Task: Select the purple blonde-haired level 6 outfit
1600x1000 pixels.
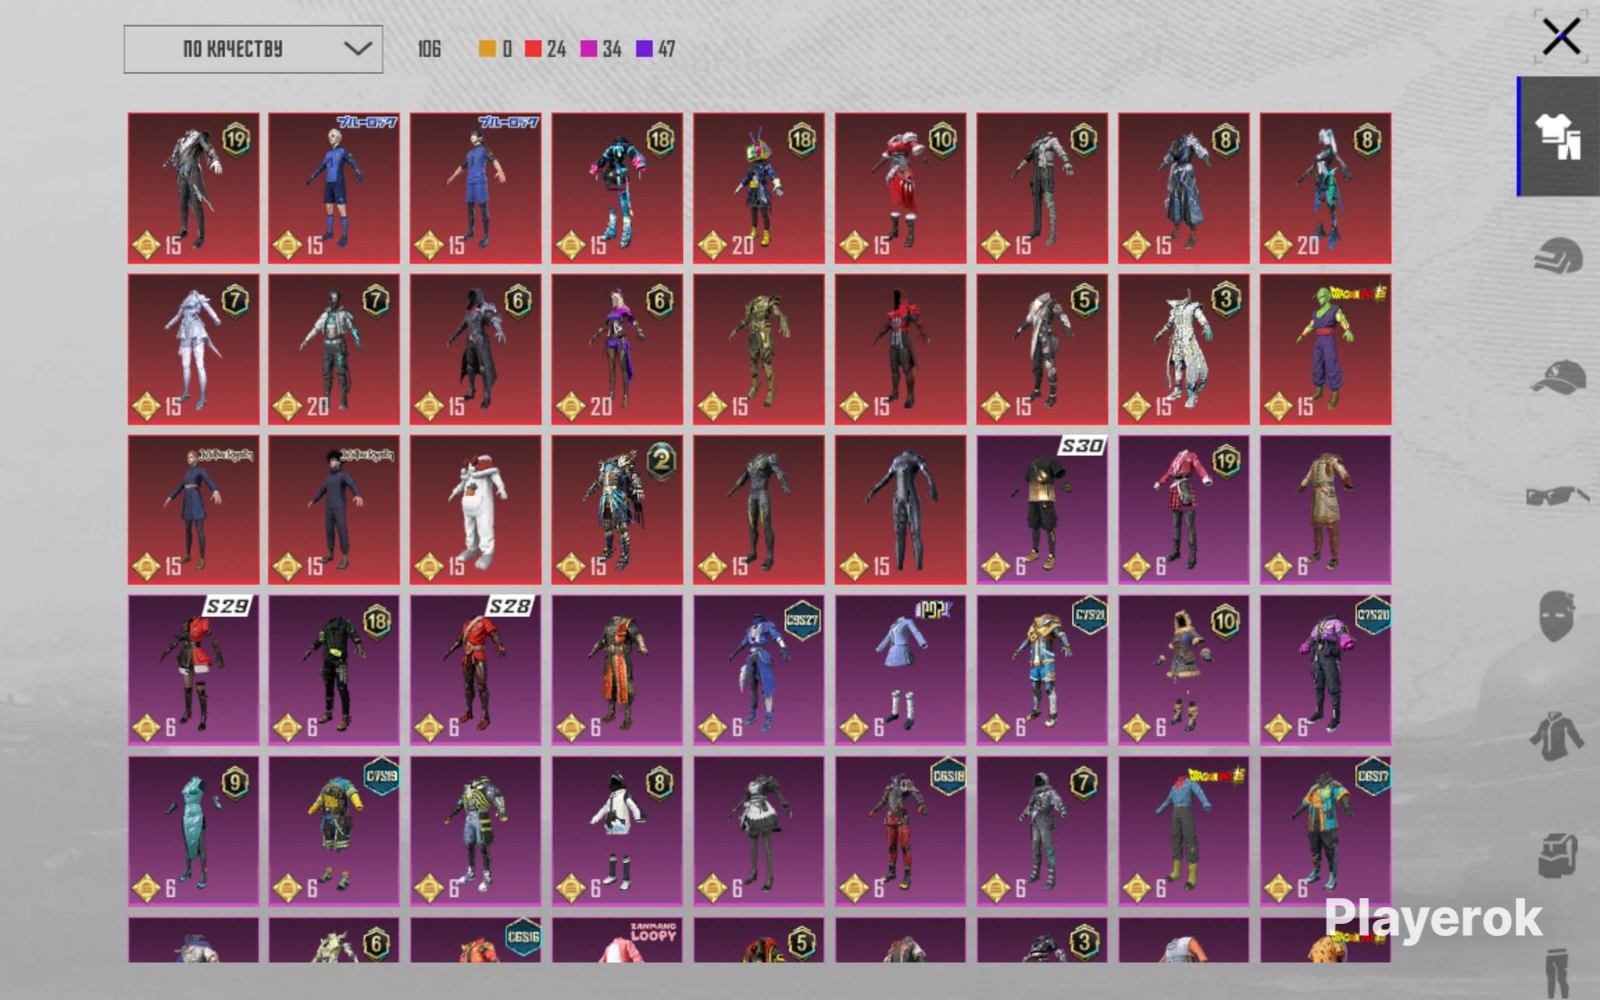Action: (617, 349)
